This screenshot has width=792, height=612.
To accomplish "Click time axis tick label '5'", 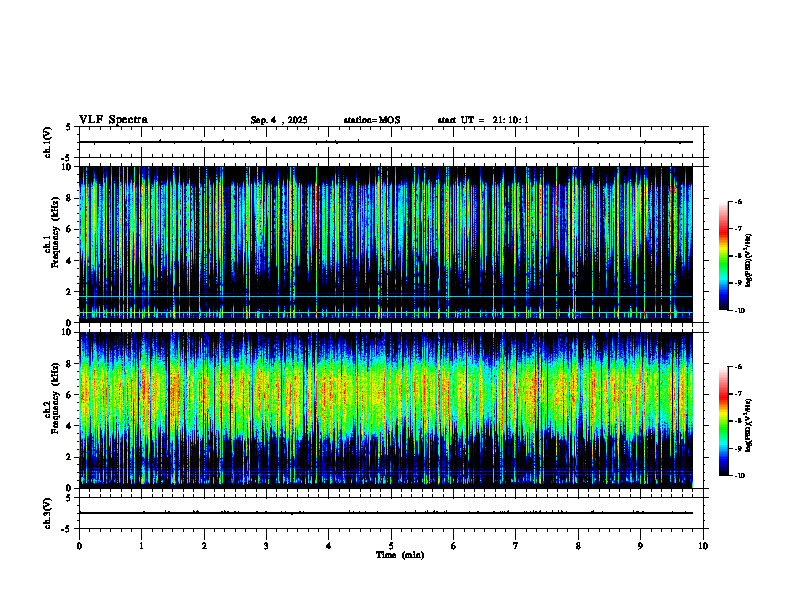I will point(391,546).
